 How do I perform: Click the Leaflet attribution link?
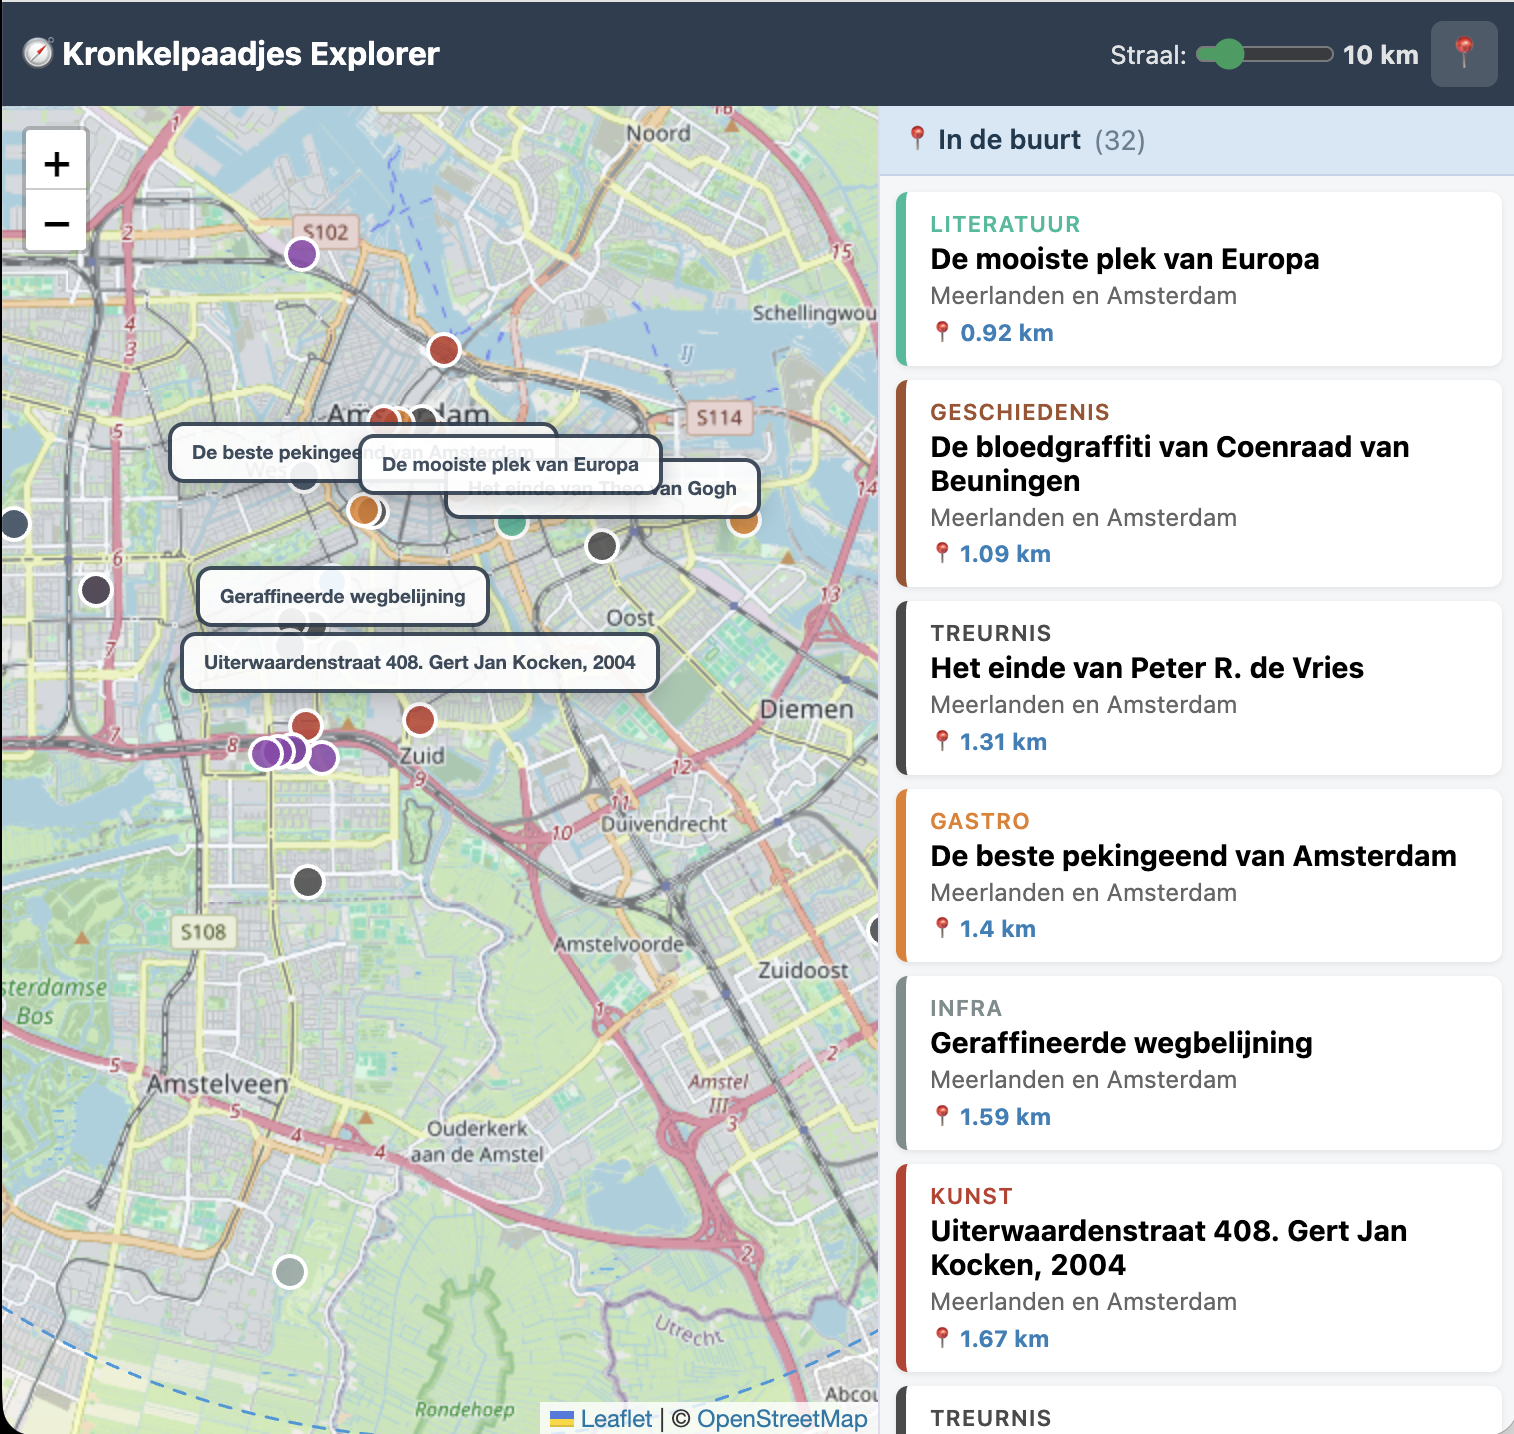[616, 1418]
